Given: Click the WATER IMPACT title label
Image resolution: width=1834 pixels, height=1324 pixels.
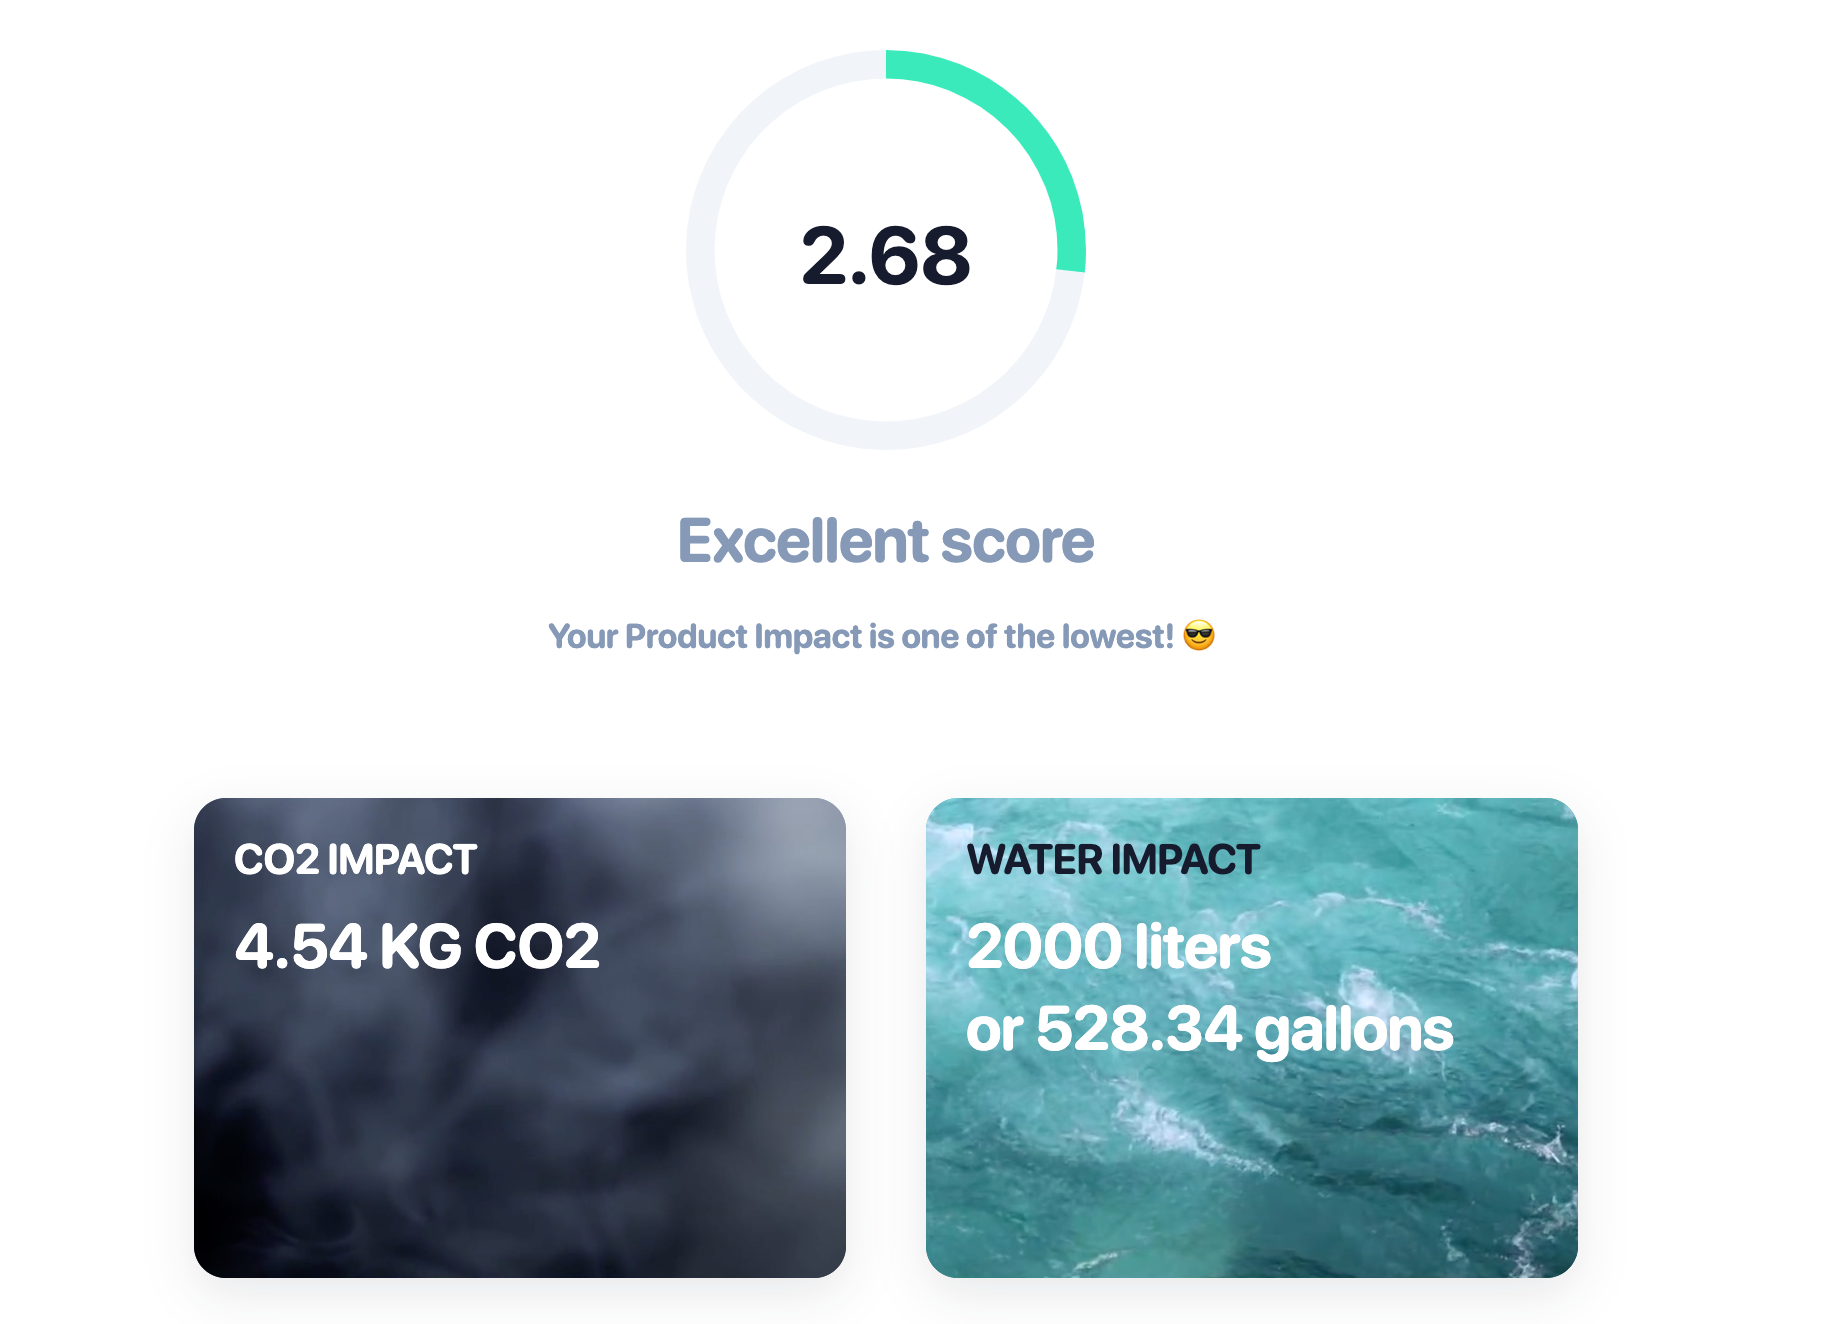Looking at the screenshot, I should pos(1113,860).
